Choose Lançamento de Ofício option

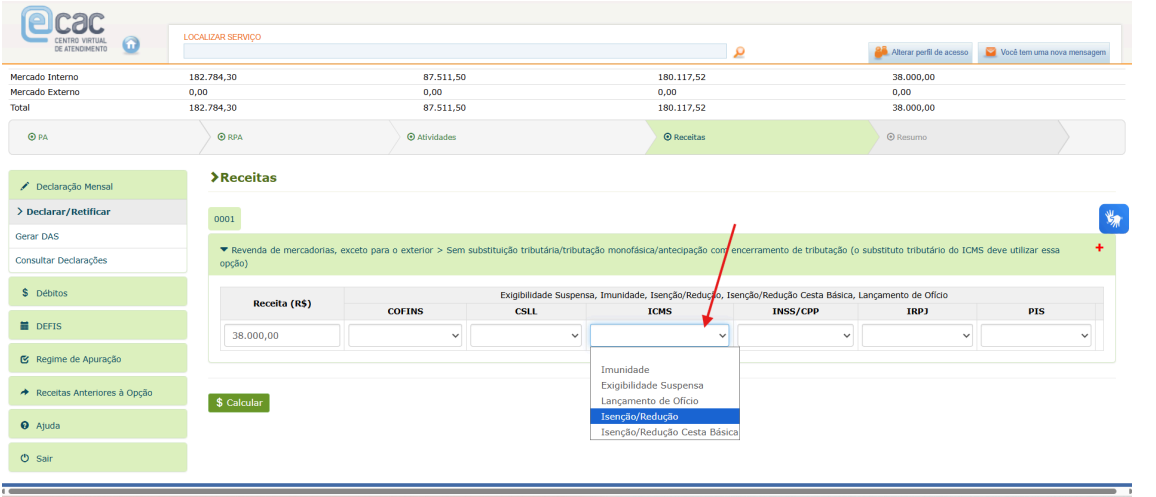pos(664,400)
